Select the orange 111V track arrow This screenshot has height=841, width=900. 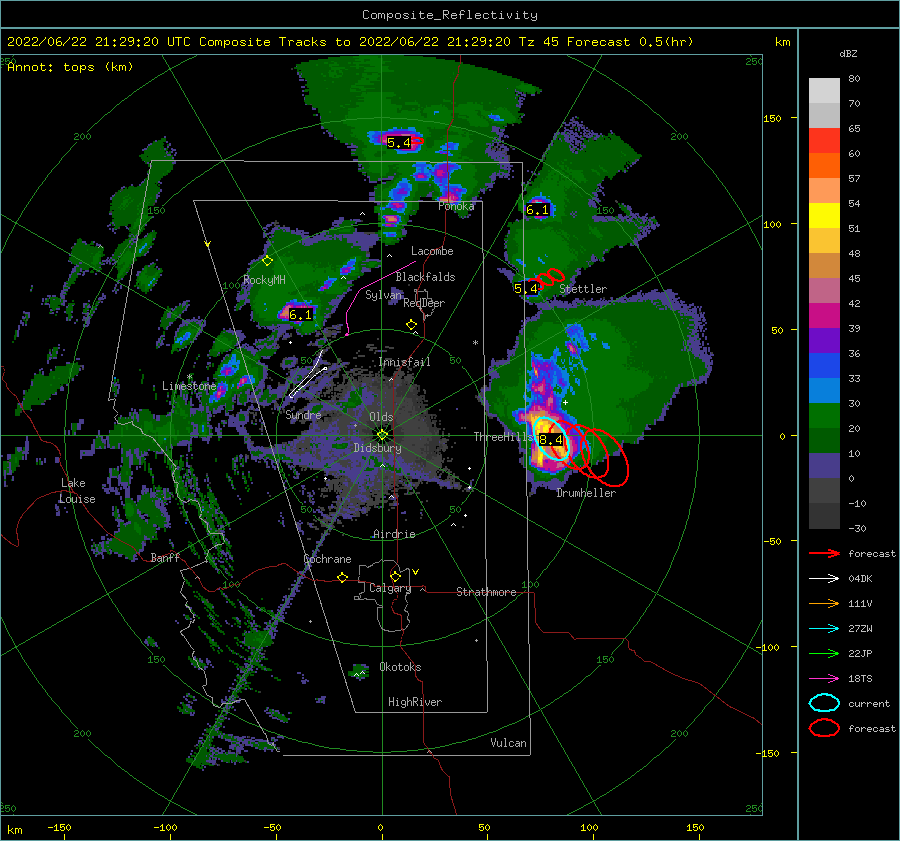click(824, 603)
